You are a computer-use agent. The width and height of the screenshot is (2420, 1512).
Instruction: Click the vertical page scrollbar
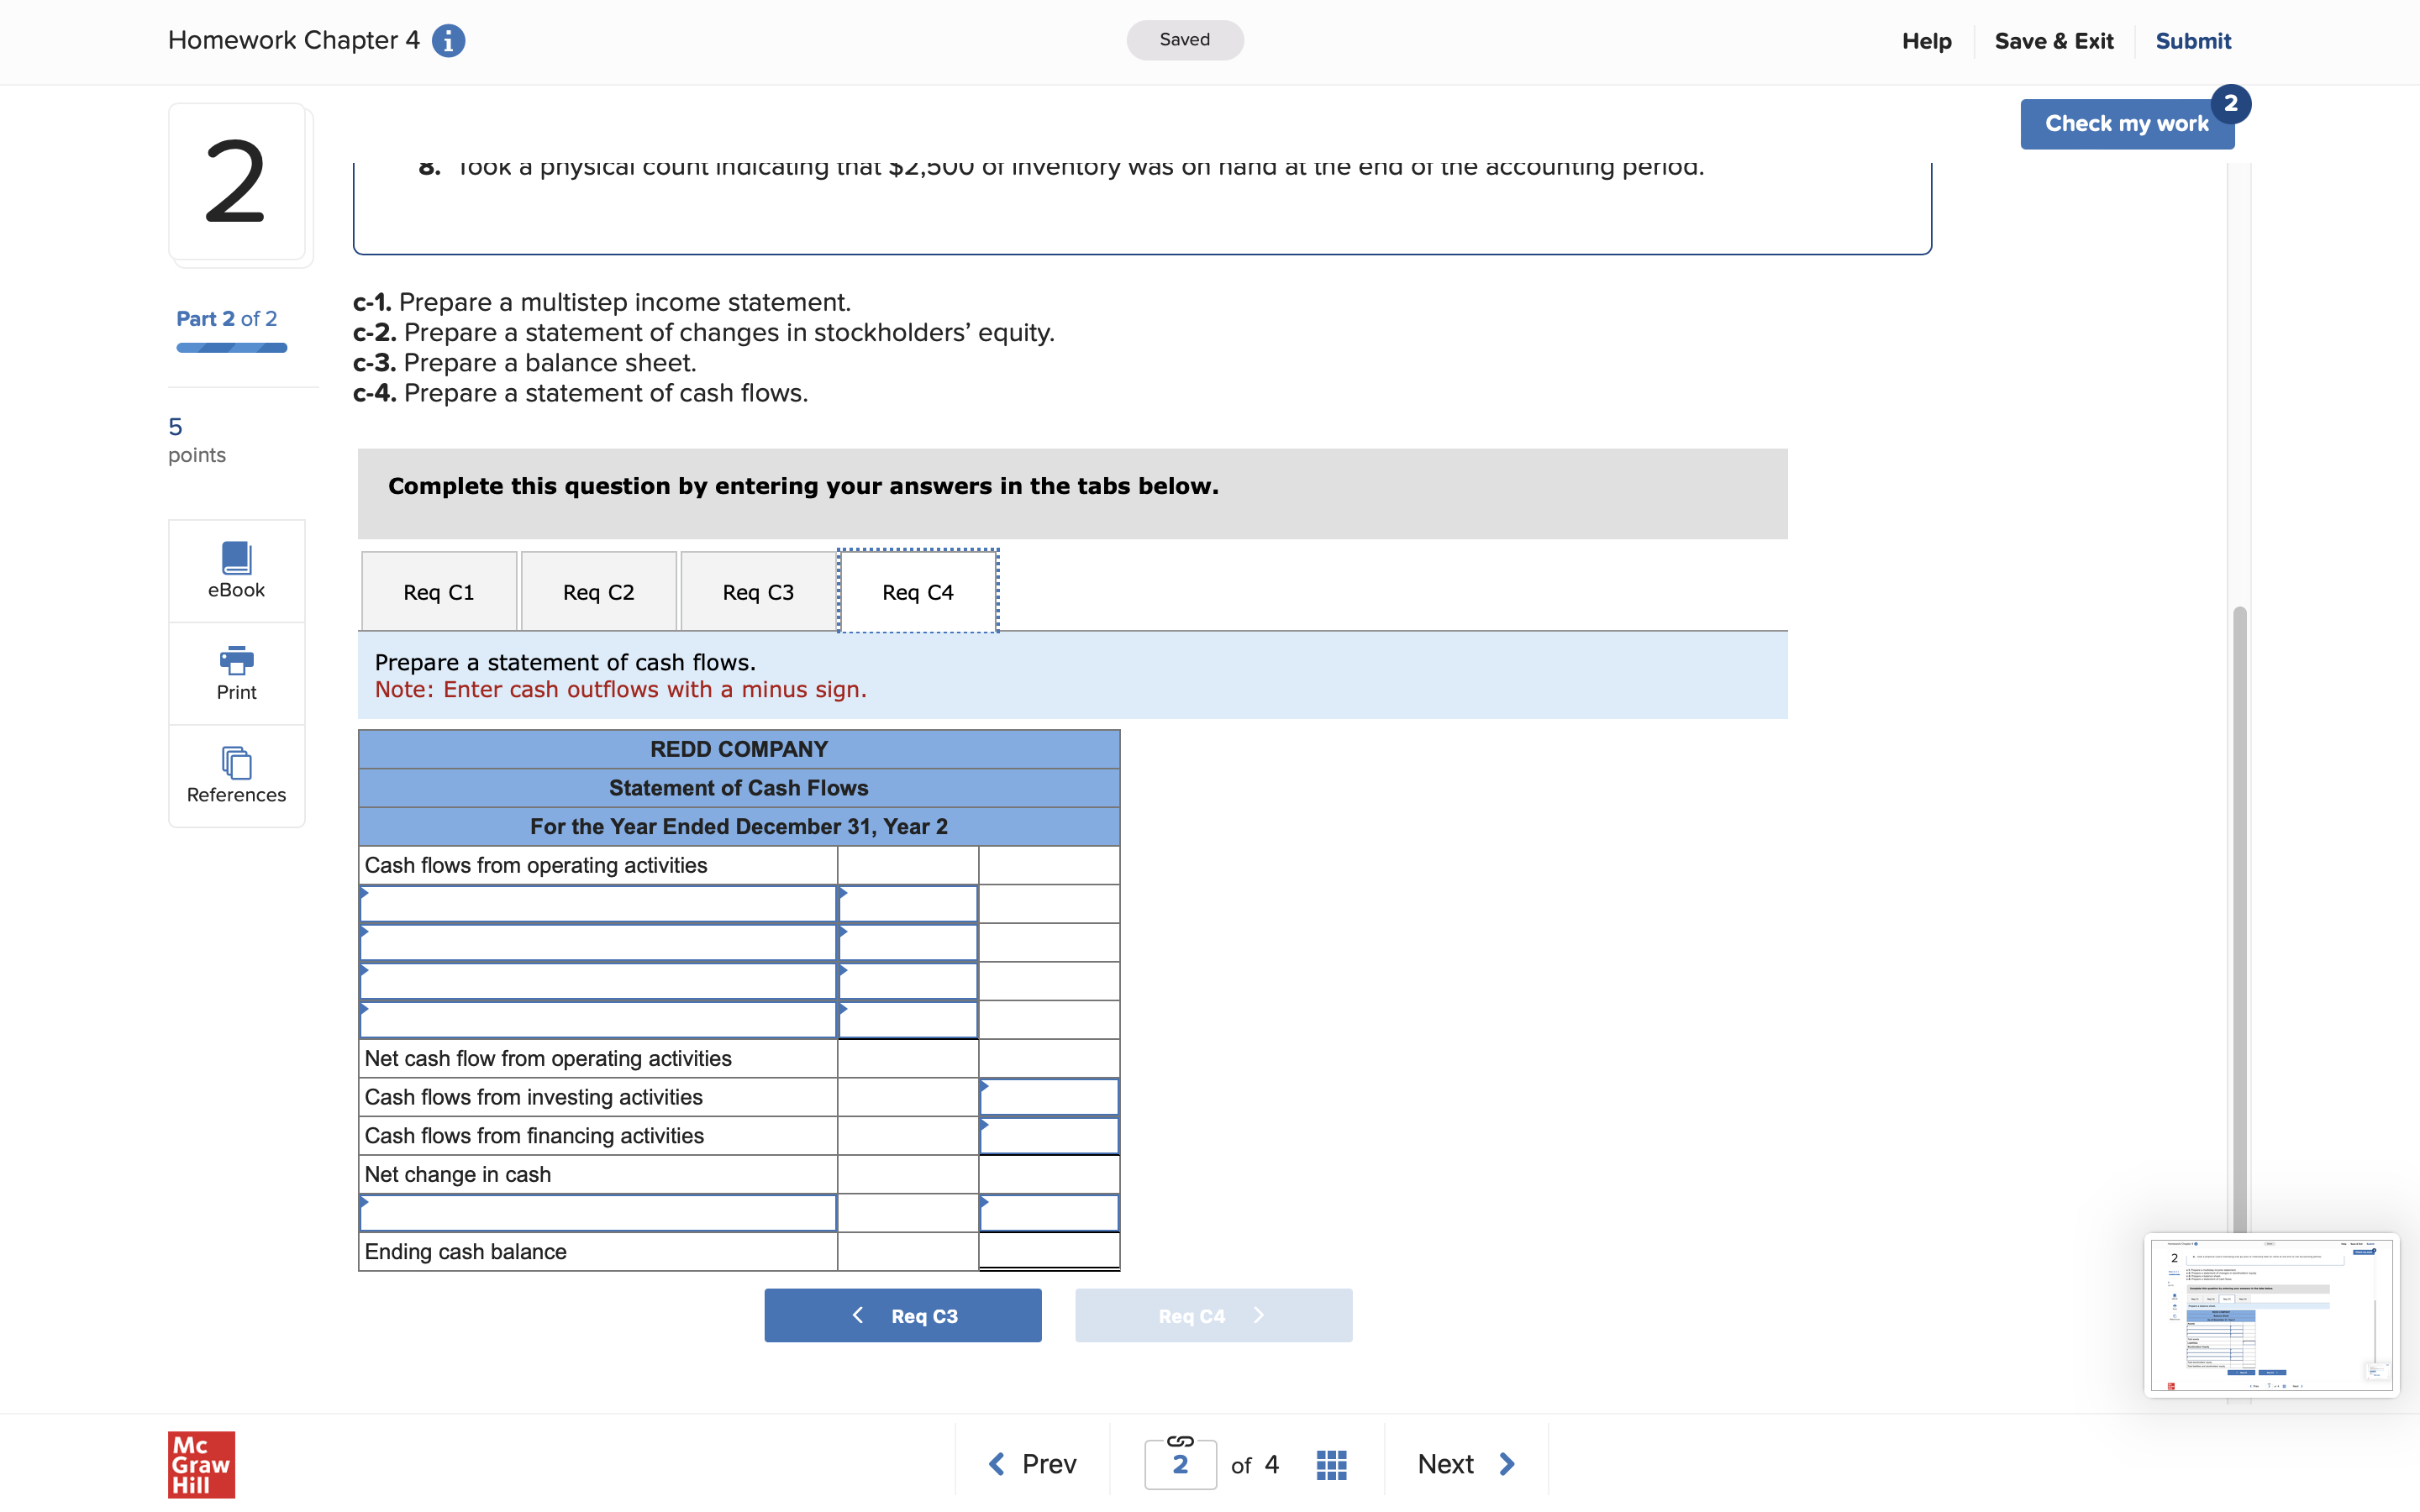(2239, 900)
